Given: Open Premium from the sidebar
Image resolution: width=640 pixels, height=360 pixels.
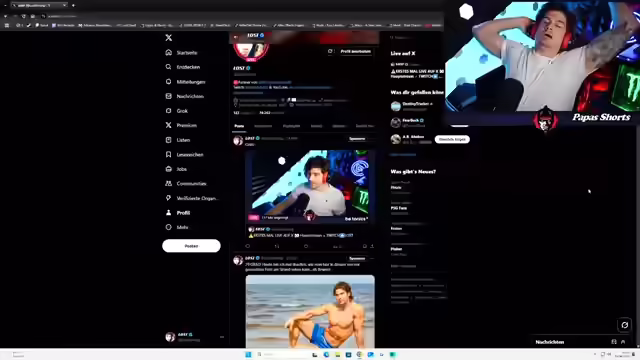Looking at the screenshot, I should coord(181,125).
